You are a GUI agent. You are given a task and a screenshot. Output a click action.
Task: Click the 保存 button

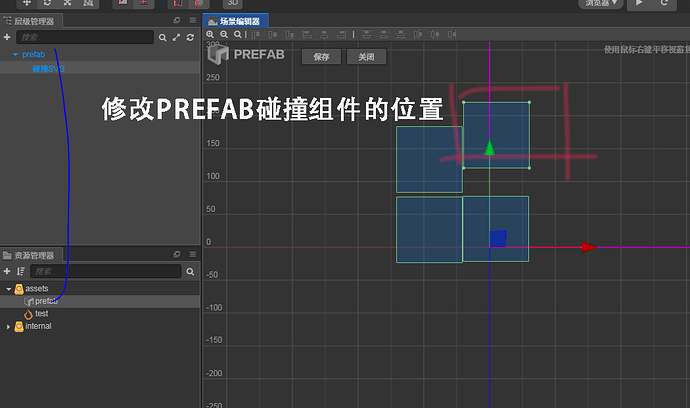[321, 57]
